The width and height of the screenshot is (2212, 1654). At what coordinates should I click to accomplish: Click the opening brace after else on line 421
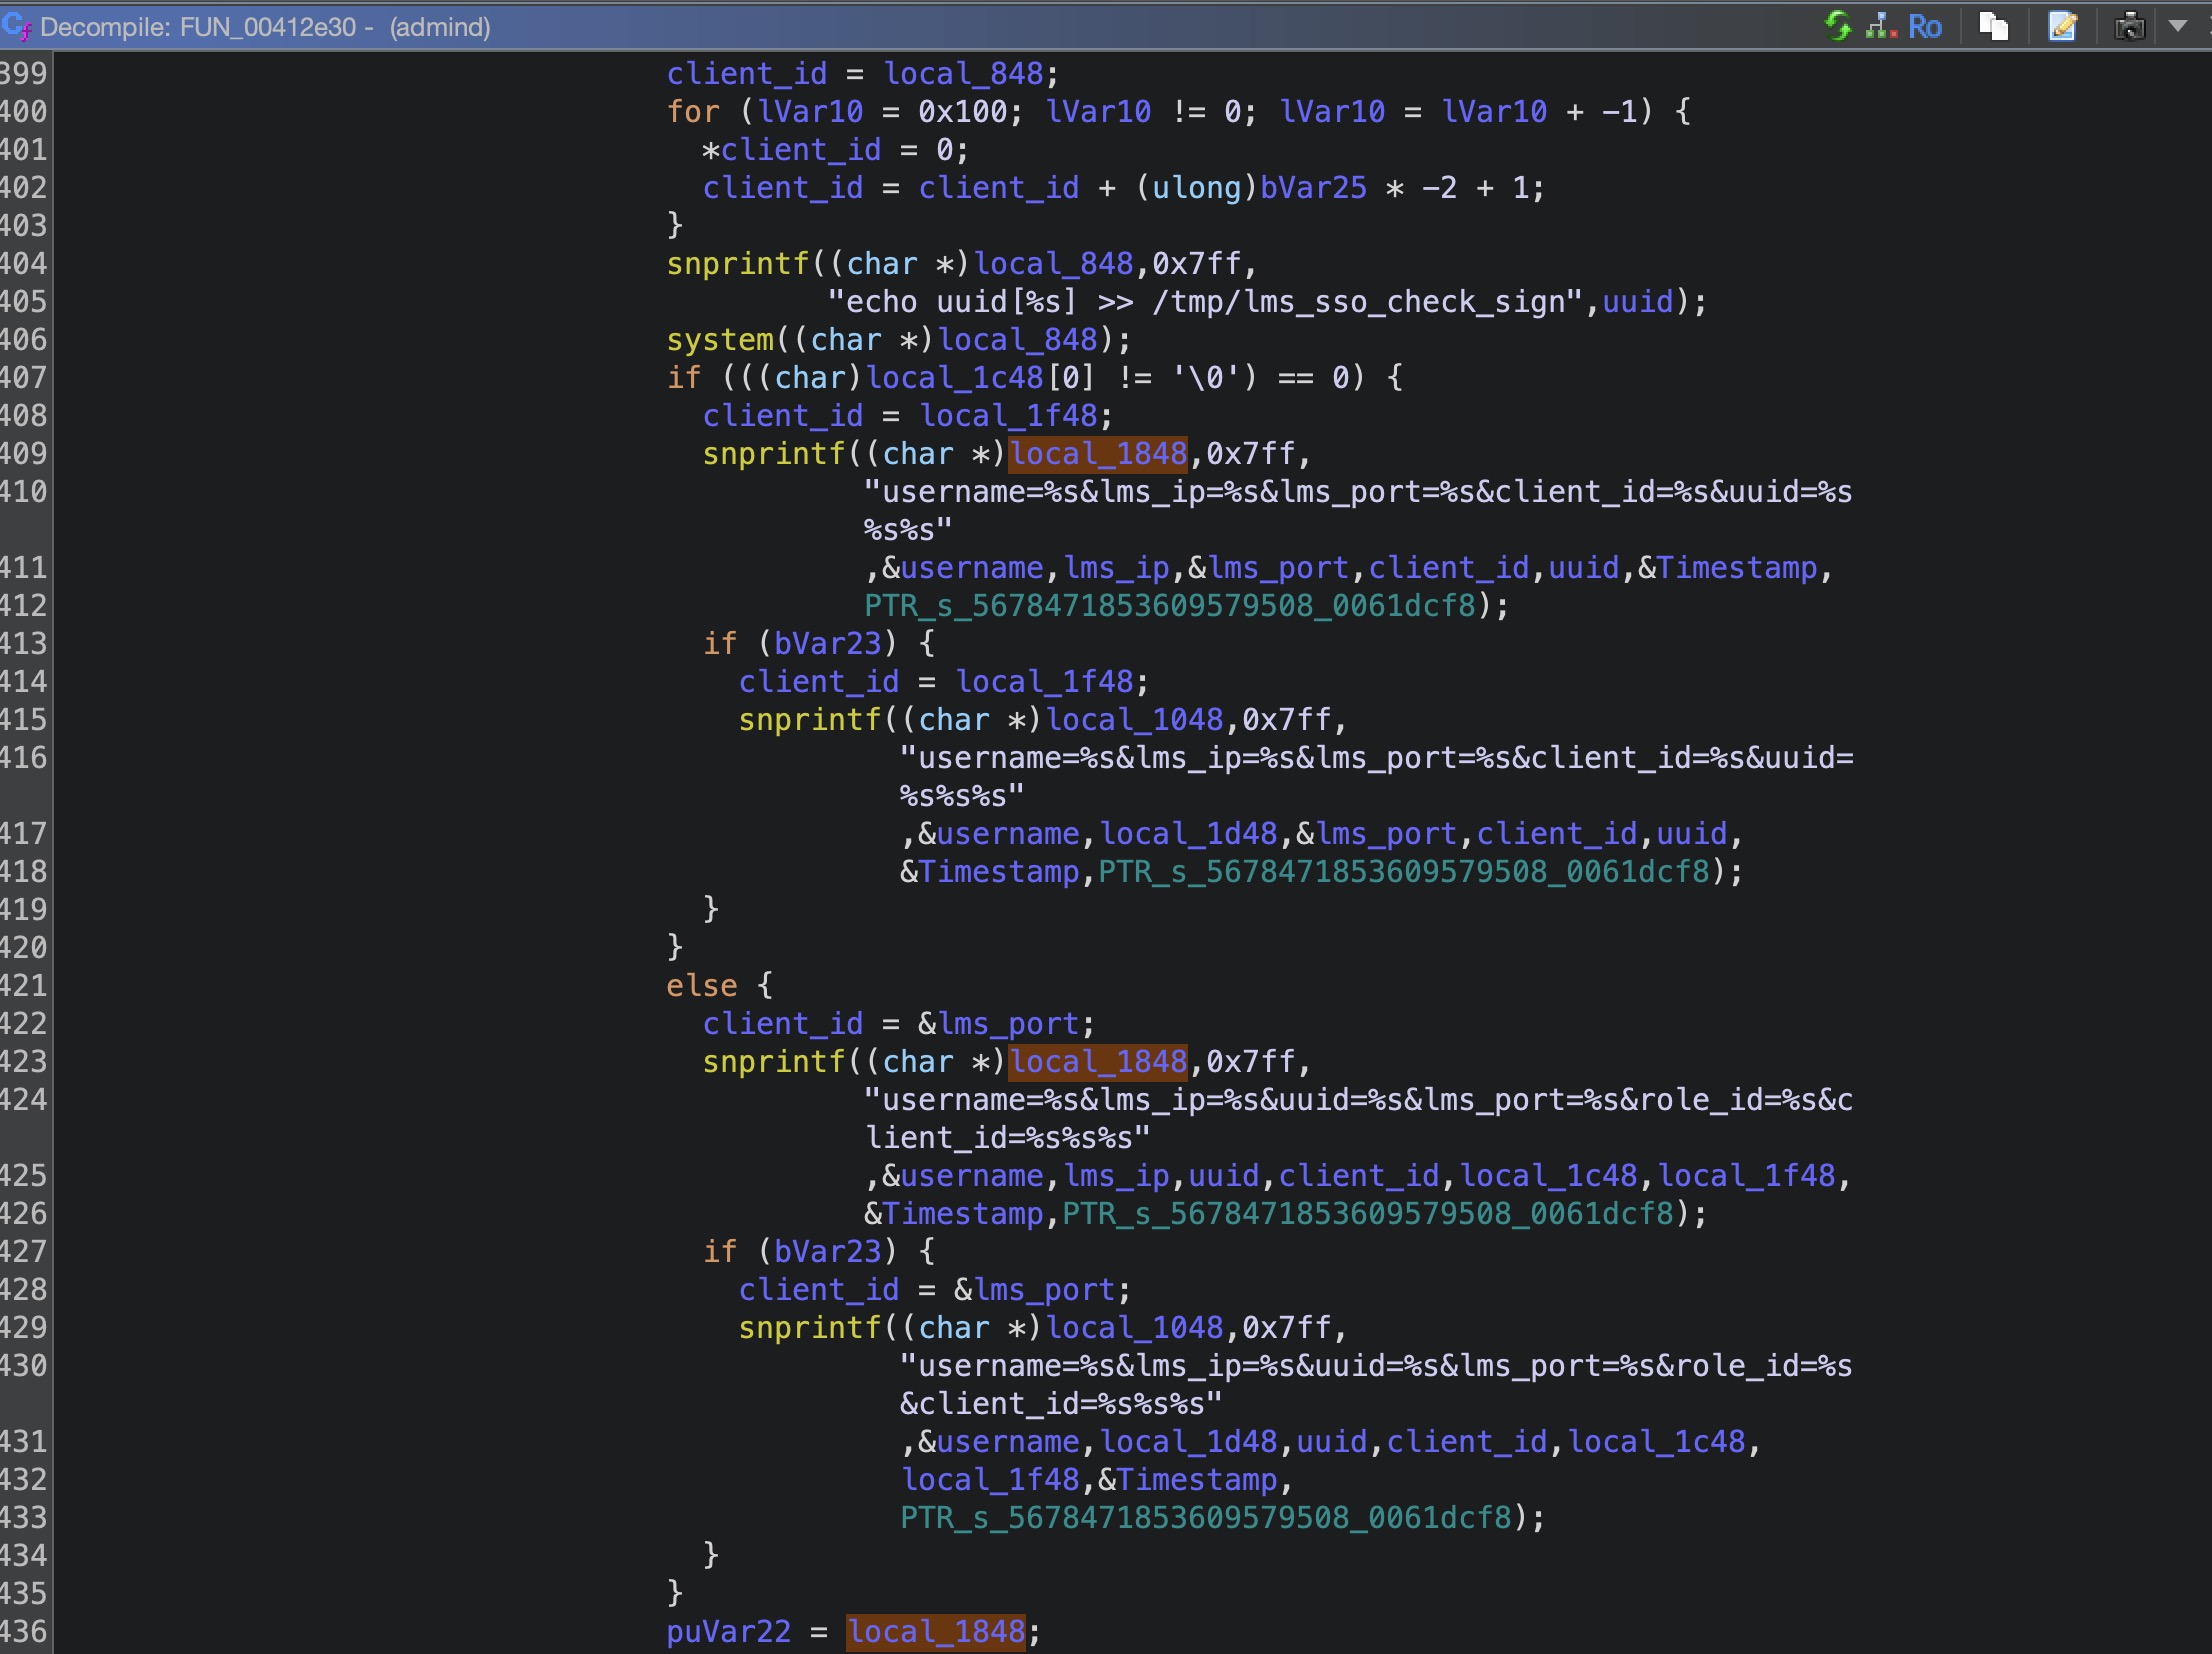click(x=765, y=986)
